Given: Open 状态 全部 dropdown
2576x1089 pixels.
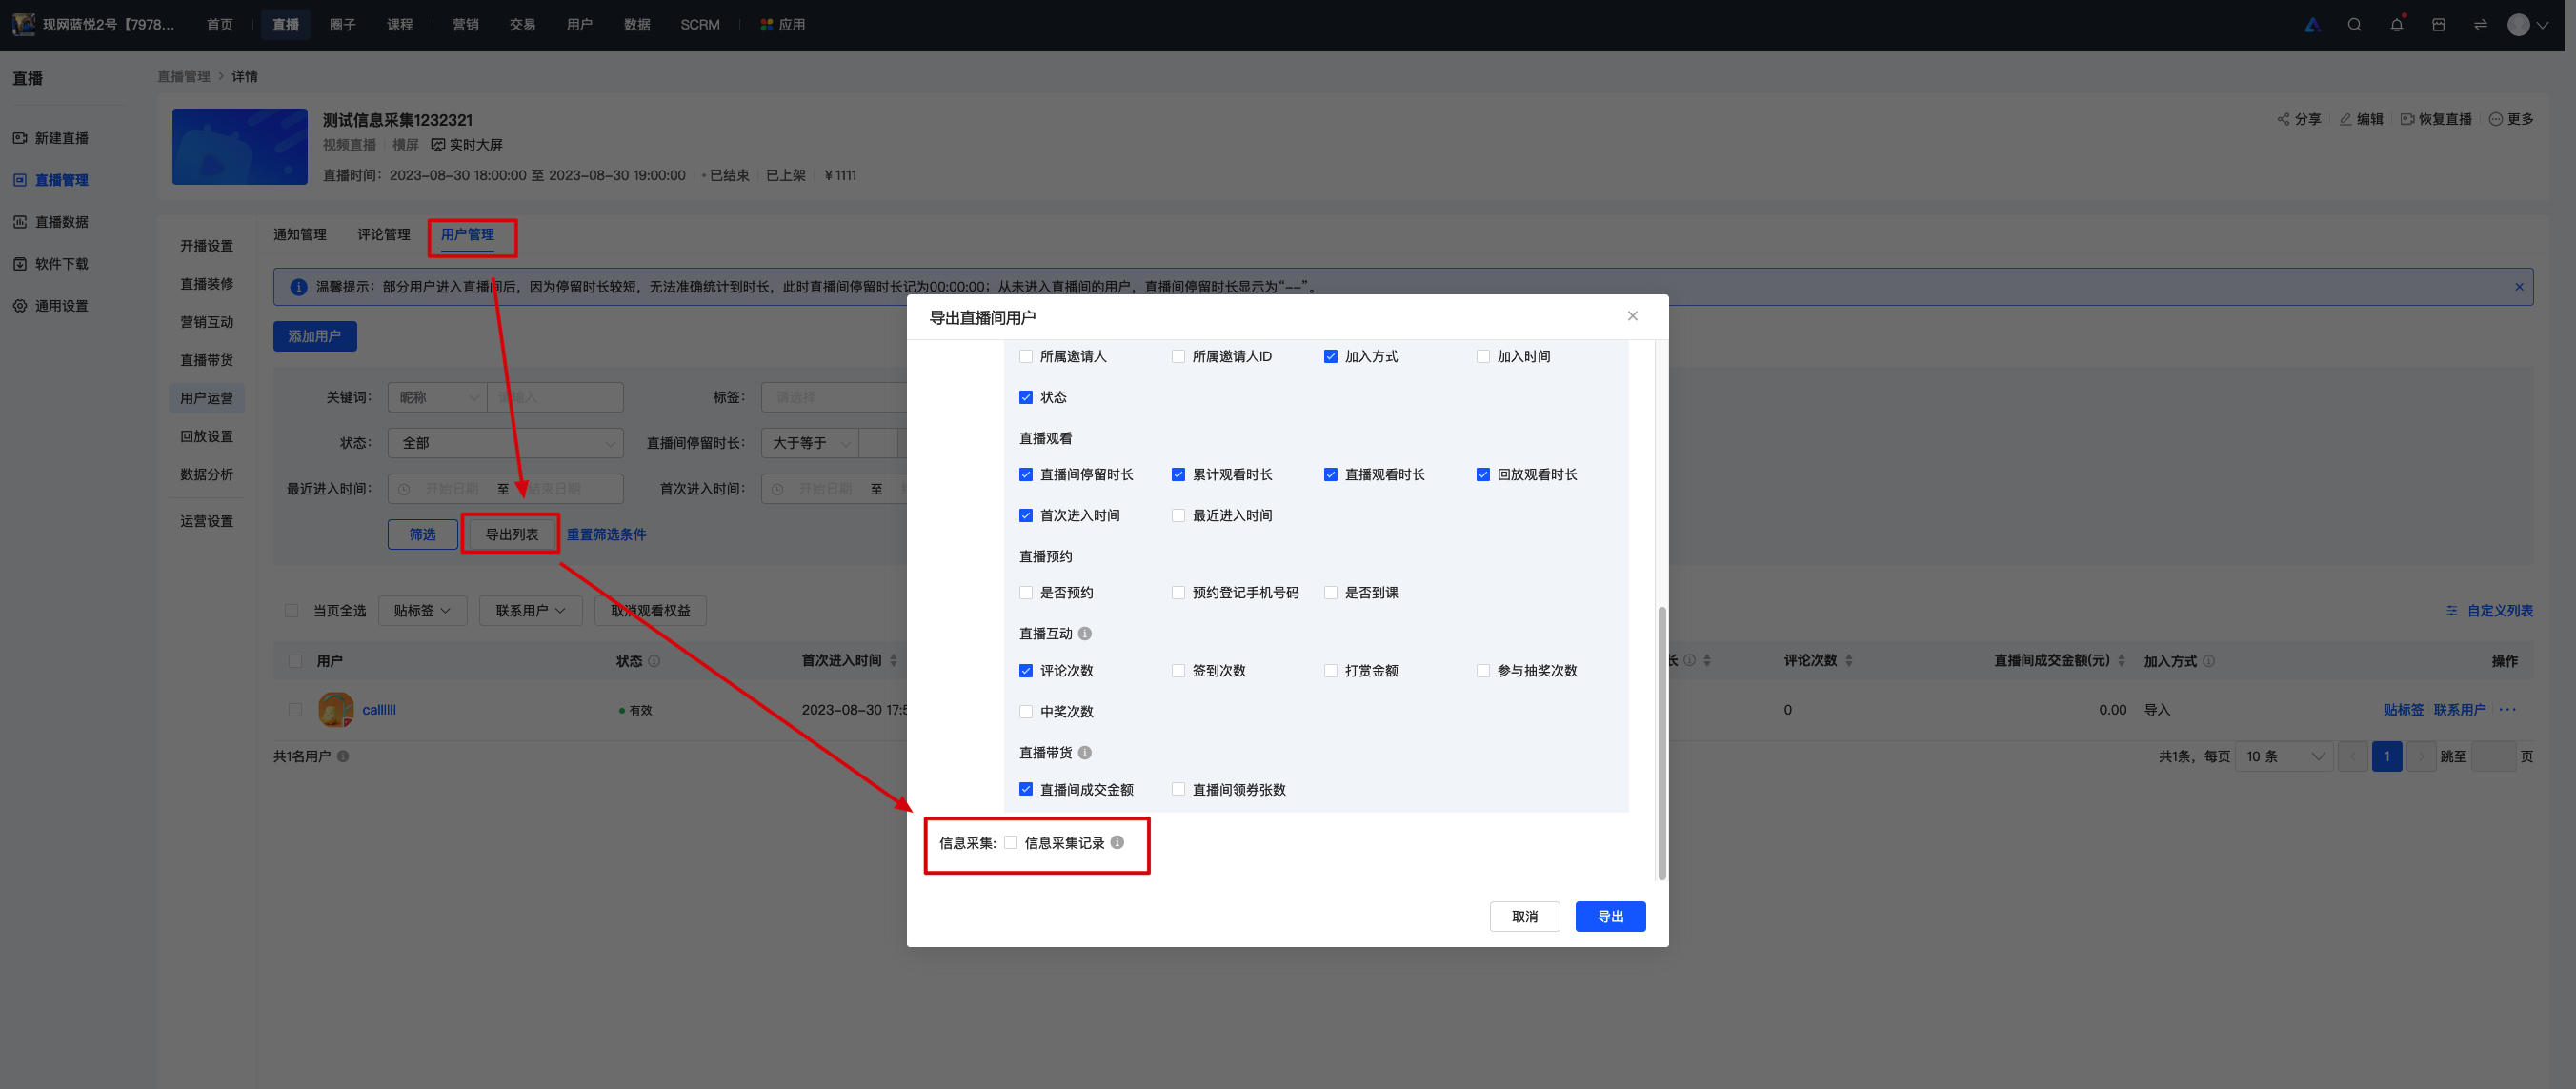Looking at the screenshot, I should point(505,443).
